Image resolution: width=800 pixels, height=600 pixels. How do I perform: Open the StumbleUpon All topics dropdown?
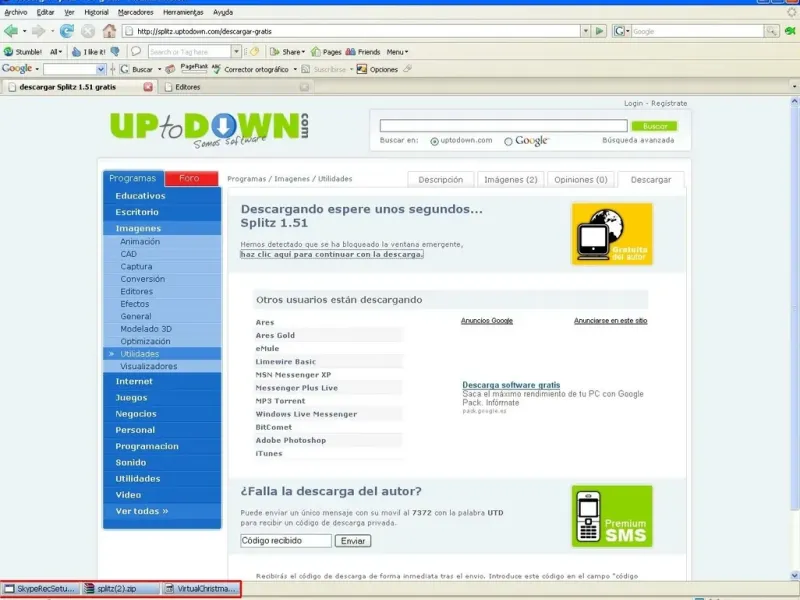pyautogui.click(x=56, y=52)
